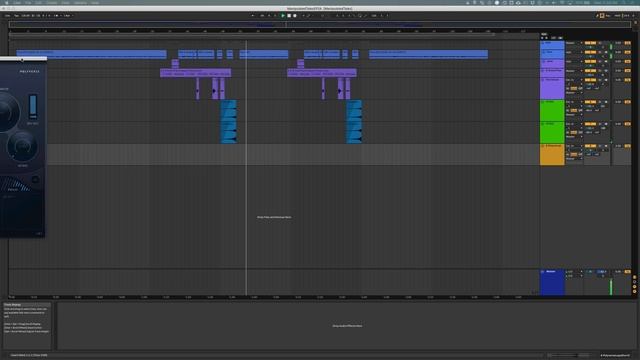Set the tall purple track's monitor to Auto

point(574,88)
